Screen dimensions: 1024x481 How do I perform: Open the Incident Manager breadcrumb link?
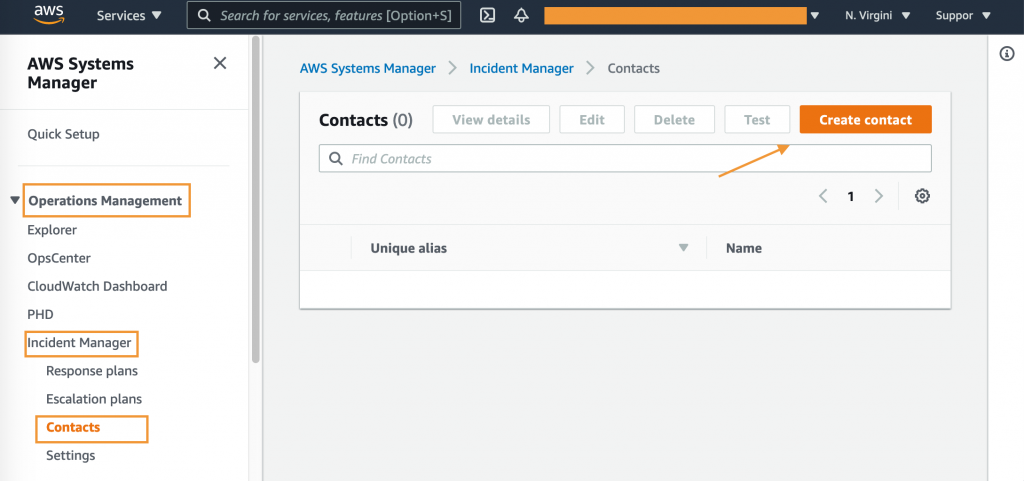tap(522, 68)
